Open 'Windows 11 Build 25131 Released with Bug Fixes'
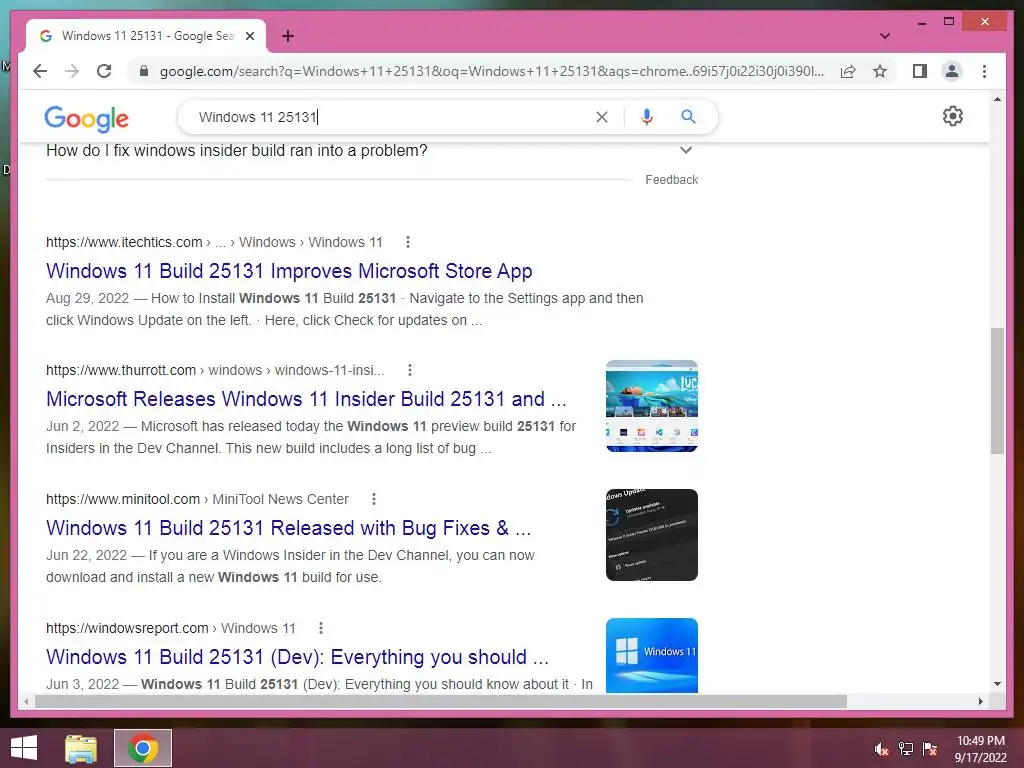Viewport: 1024px width, 768px height. pos(288,528)
